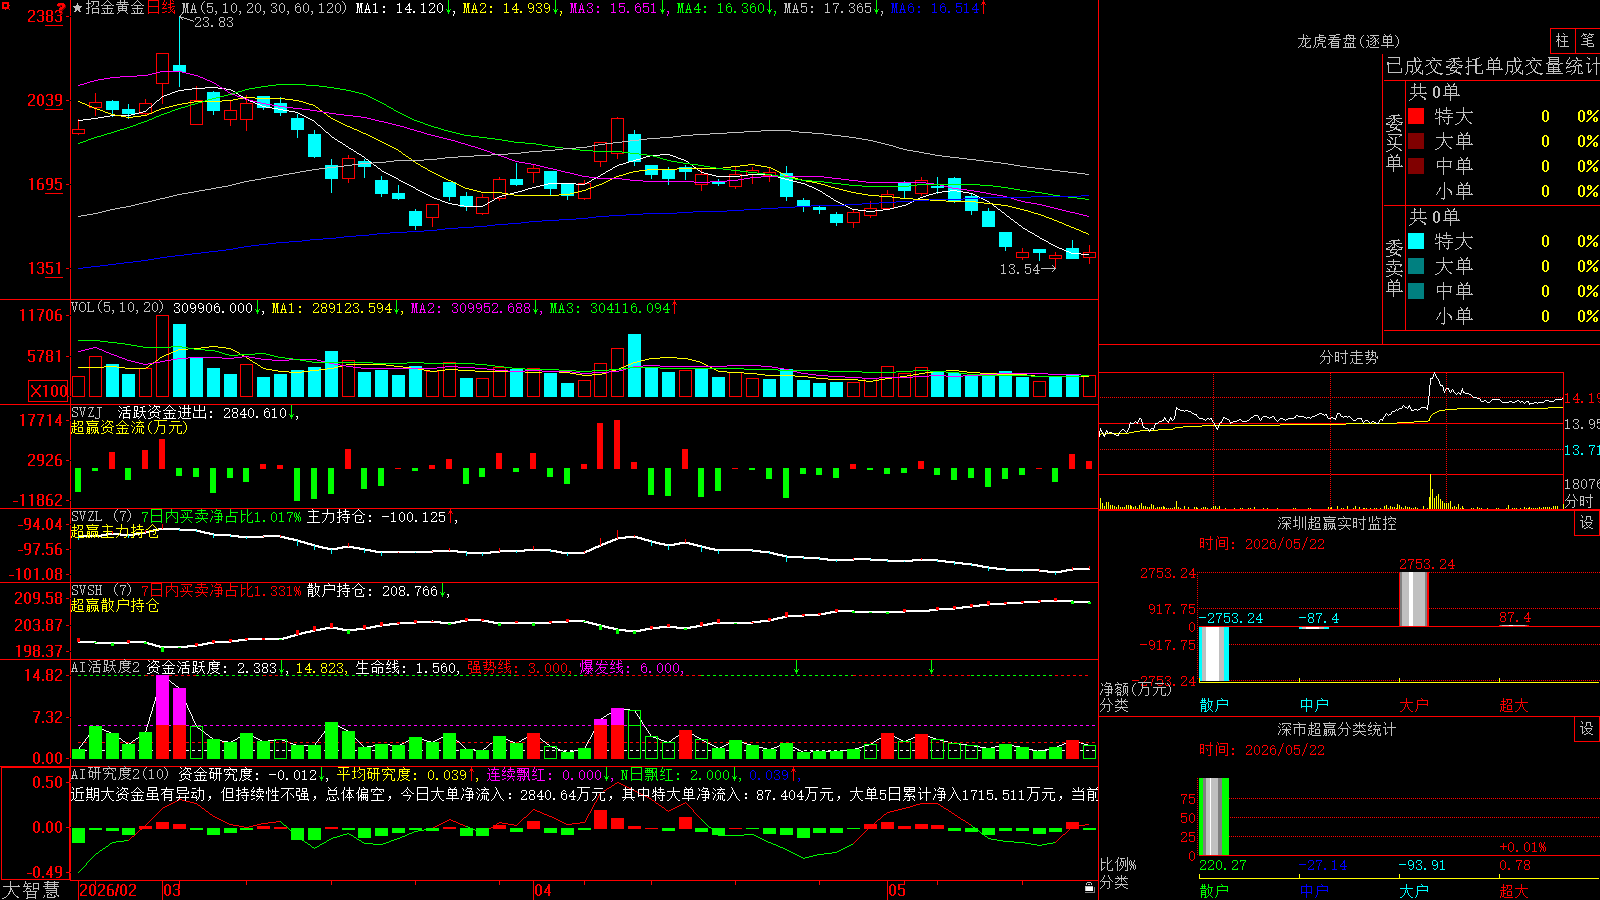Viewport: 1600px width, 900px height.
Task: Click the 中户 category in 深圳超赢实时监控
Action: pos(1314,705)
